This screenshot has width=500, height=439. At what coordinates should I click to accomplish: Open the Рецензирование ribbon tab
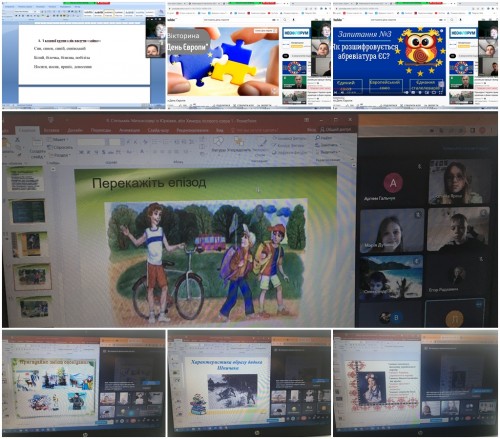coord(192,130)
